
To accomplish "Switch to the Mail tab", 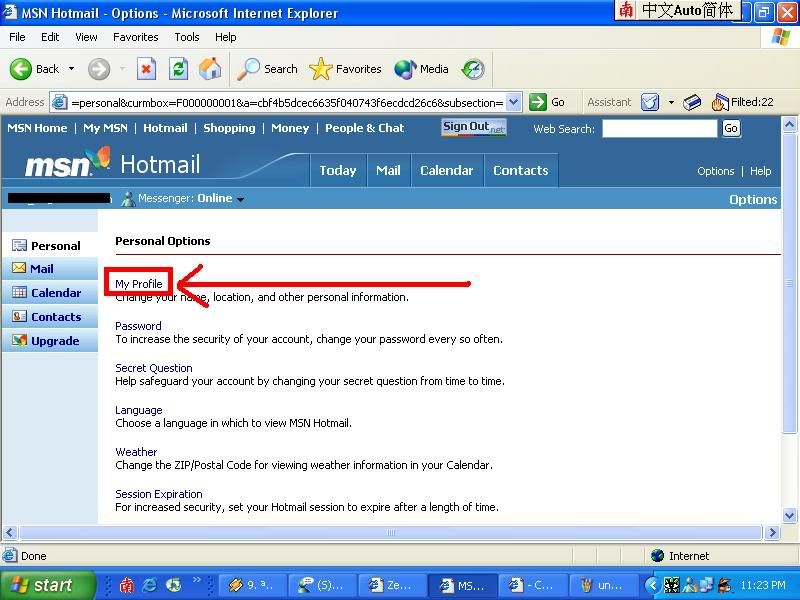I will pos(388,170).
